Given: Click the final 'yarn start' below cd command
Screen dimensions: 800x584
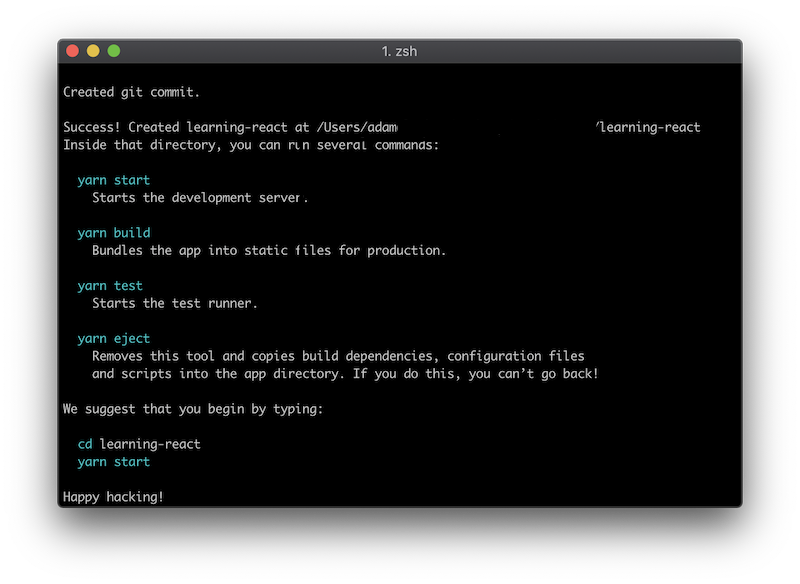Looking at the screenshot, I should (114, 462).
